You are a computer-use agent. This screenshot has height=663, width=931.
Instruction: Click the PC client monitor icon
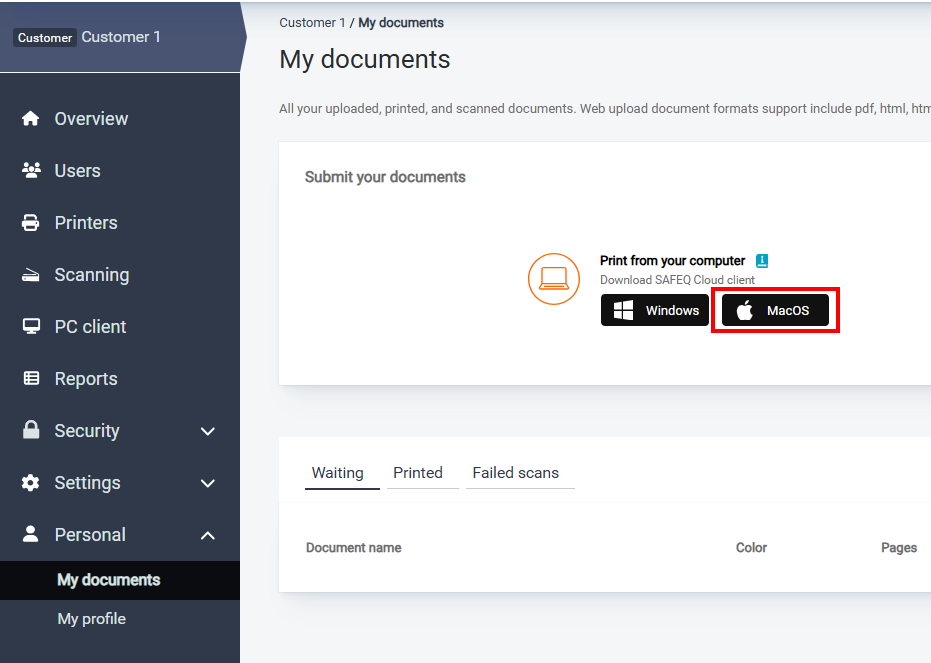[31, 327]
